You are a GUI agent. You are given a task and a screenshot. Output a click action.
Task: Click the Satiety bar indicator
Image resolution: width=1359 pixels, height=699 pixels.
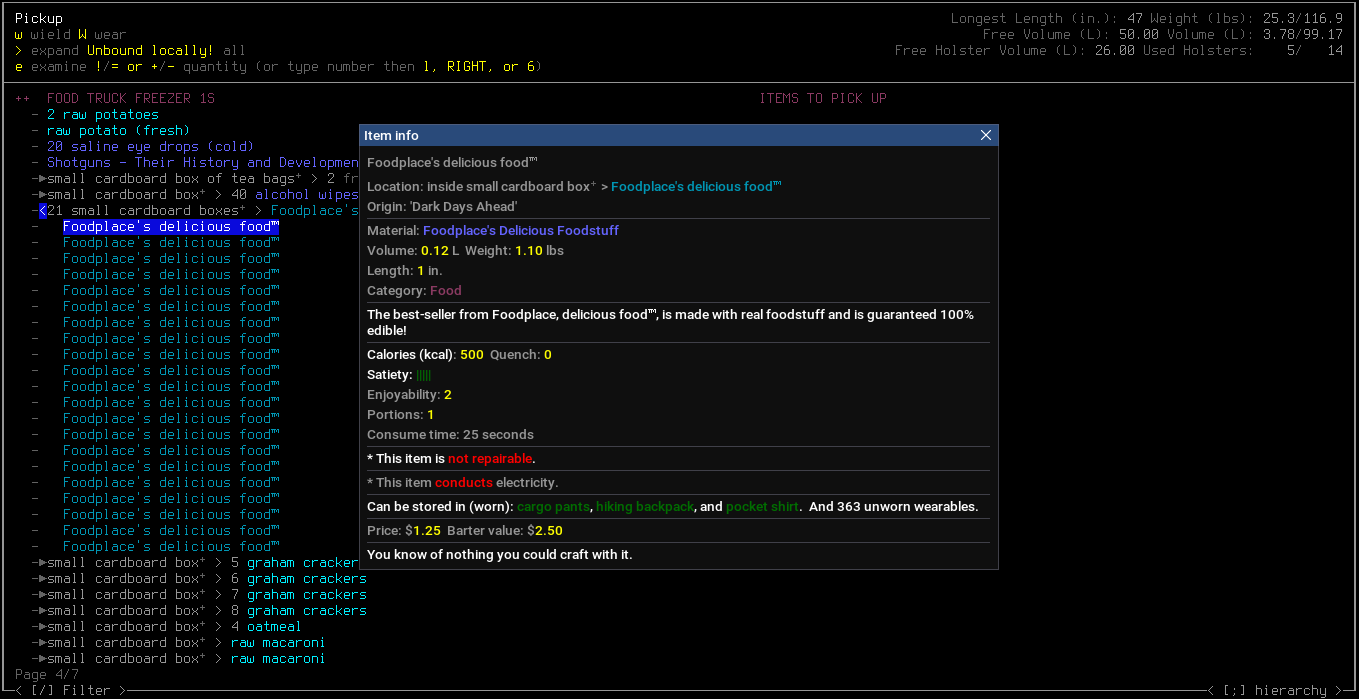(x=424, y=375)
